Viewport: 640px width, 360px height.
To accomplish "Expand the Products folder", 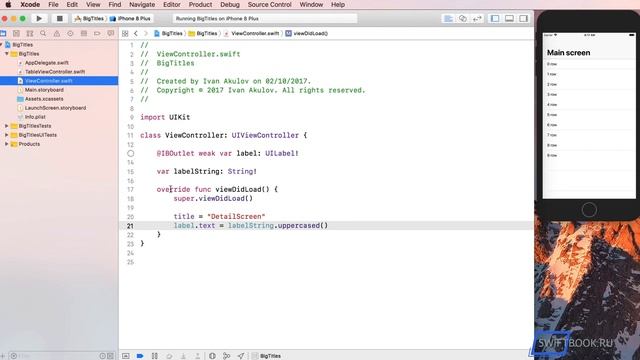I will (7, 144).
